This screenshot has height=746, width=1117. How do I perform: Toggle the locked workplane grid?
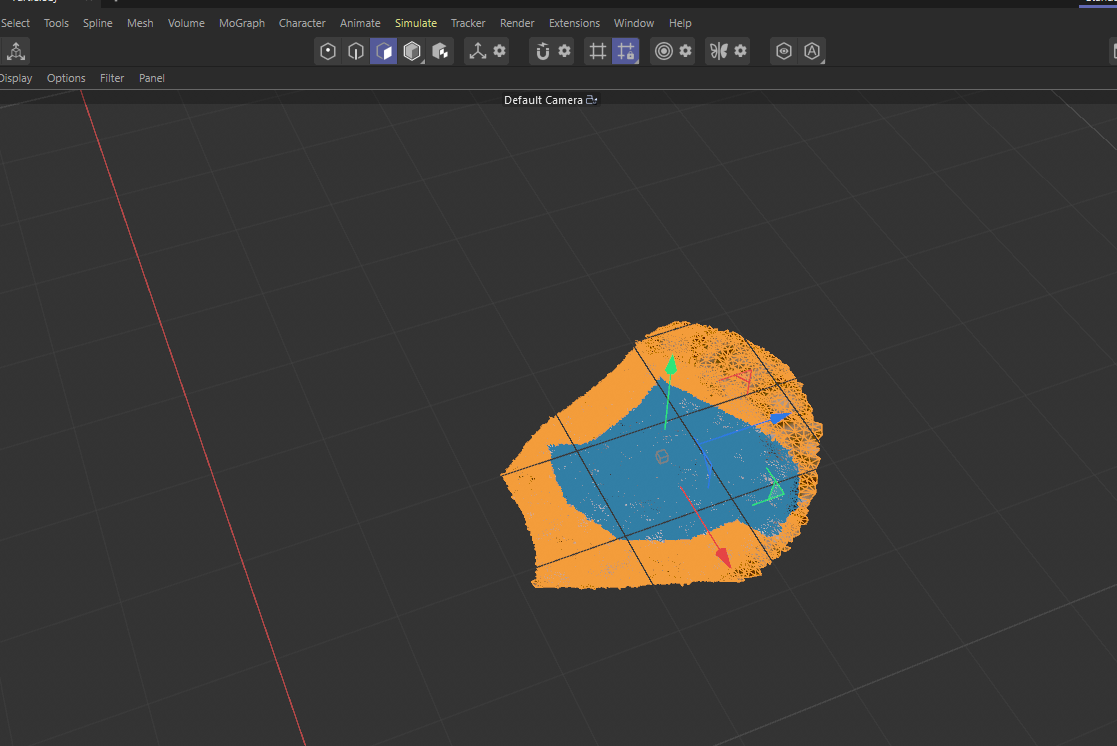tap(625, 51)
